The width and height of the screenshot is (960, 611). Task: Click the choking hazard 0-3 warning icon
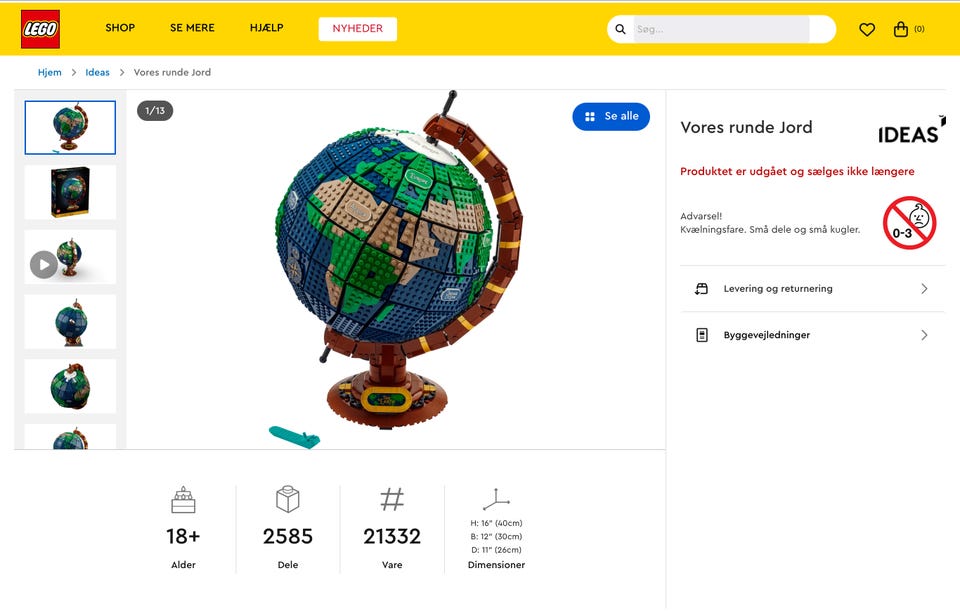coord(909,223)
